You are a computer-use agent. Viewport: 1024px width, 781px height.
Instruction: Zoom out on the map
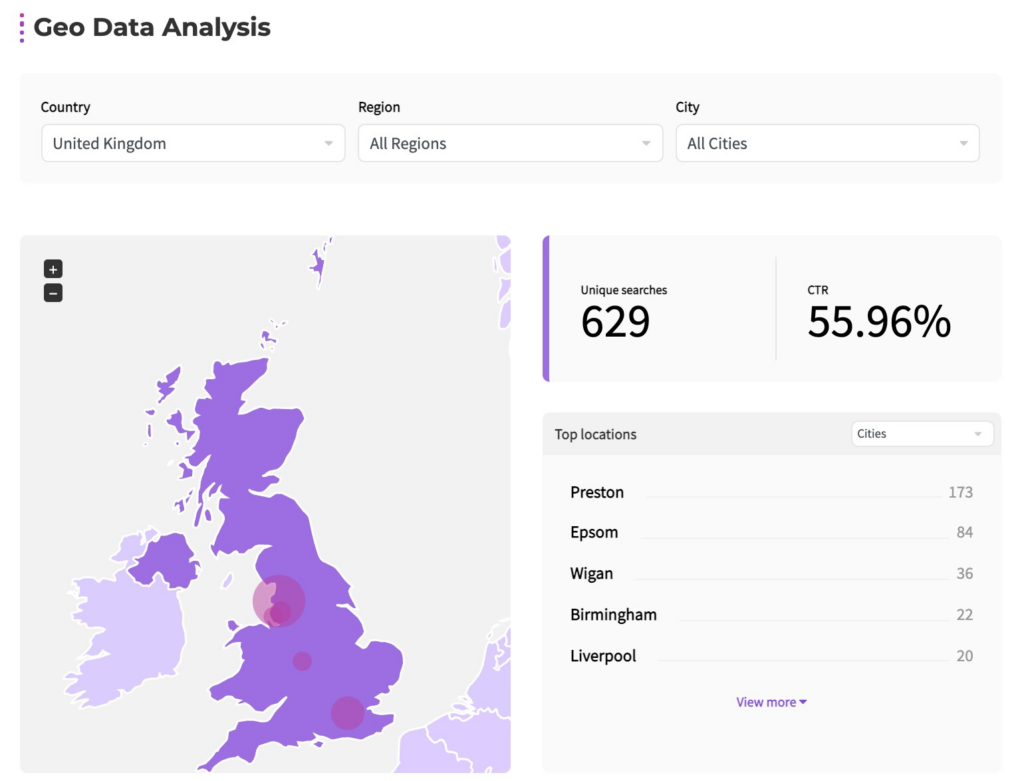tap(52, 292)
